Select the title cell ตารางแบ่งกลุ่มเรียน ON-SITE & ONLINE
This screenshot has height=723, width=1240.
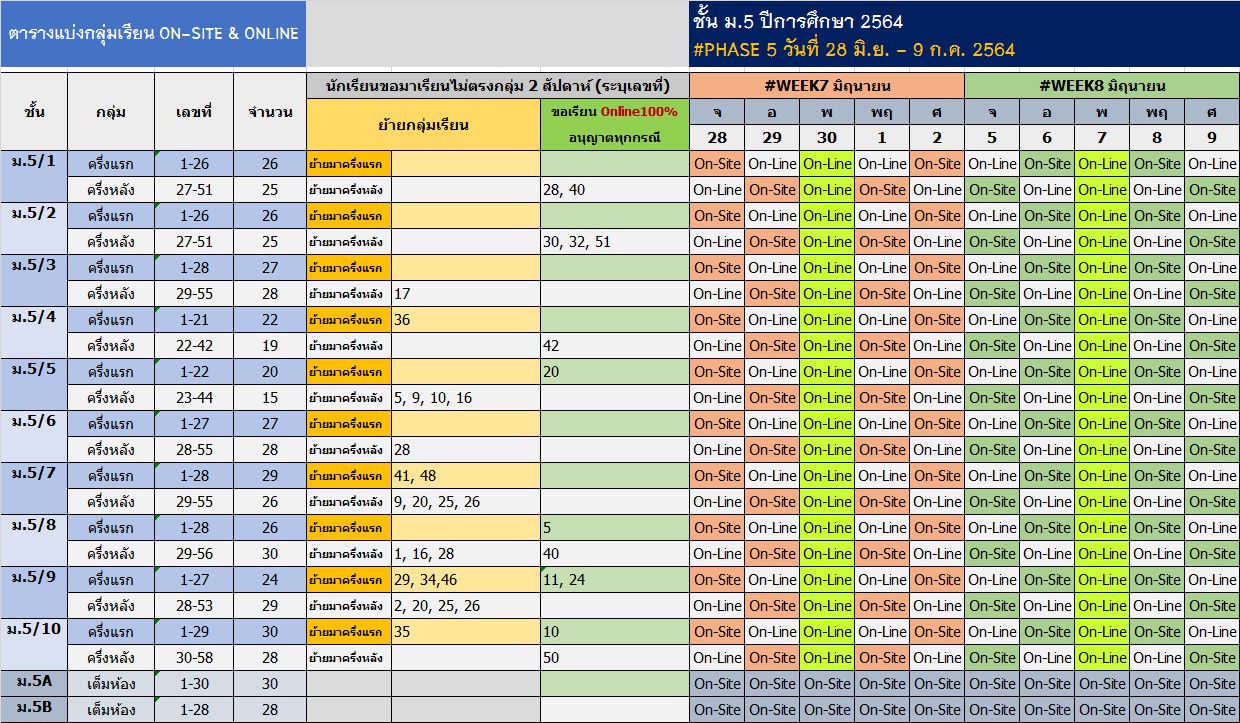pyautogui.click(x=153, y=34)
